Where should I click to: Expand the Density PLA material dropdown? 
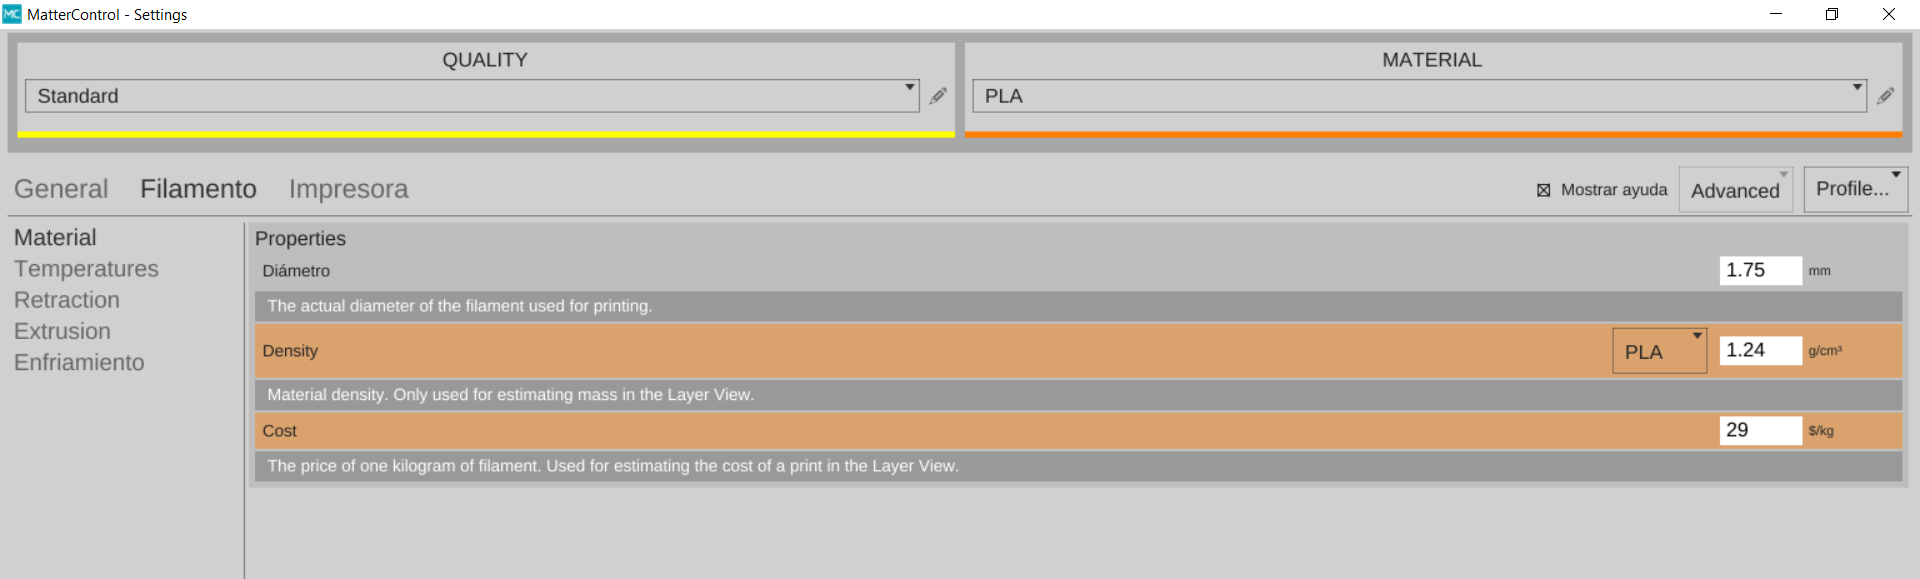1659,351
